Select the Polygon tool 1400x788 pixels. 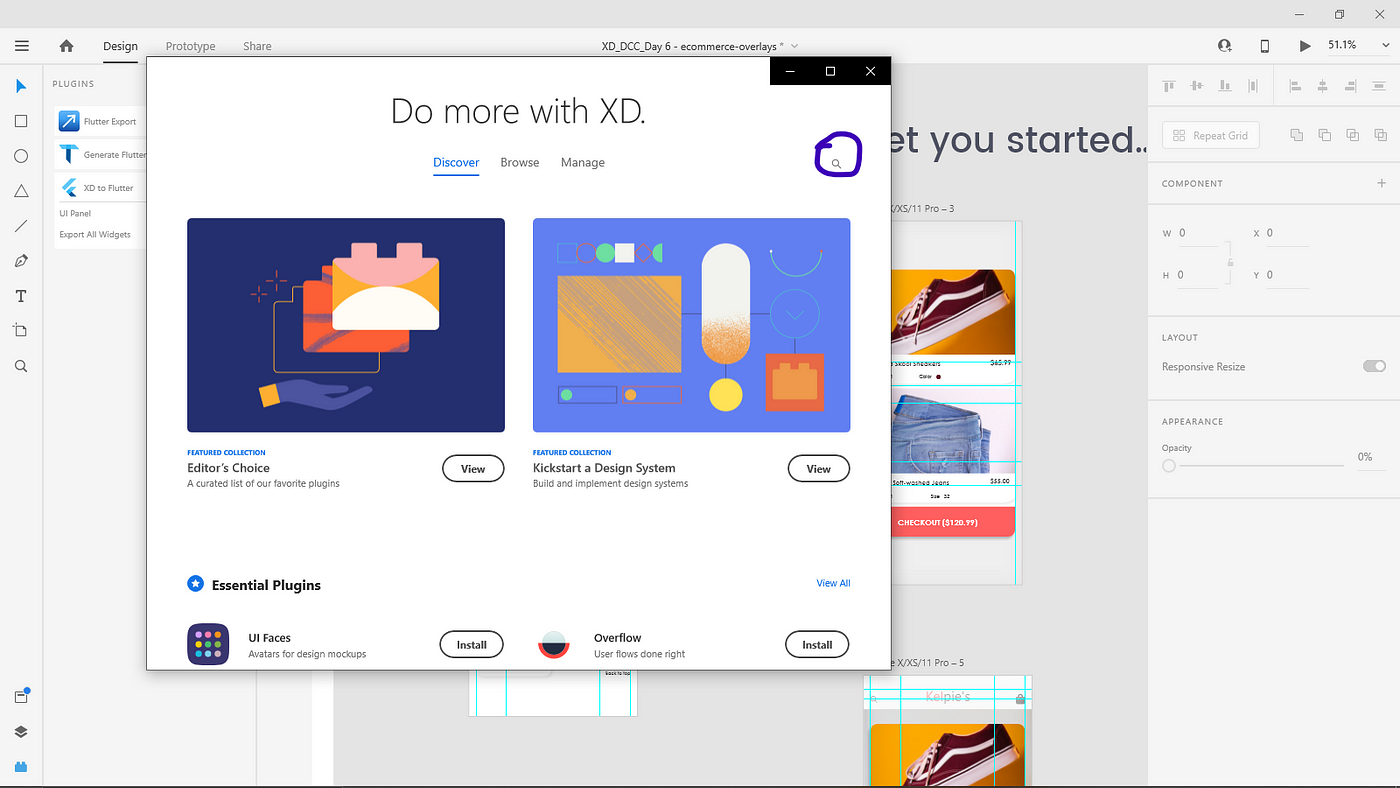click(21, 191)
